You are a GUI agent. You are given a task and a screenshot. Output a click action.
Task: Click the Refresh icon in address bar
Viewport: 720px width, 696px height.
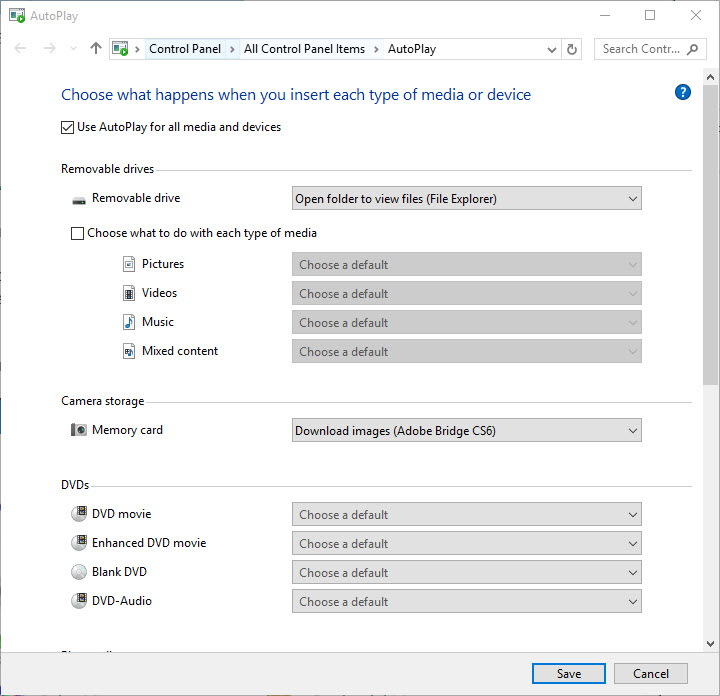(572, 49)
